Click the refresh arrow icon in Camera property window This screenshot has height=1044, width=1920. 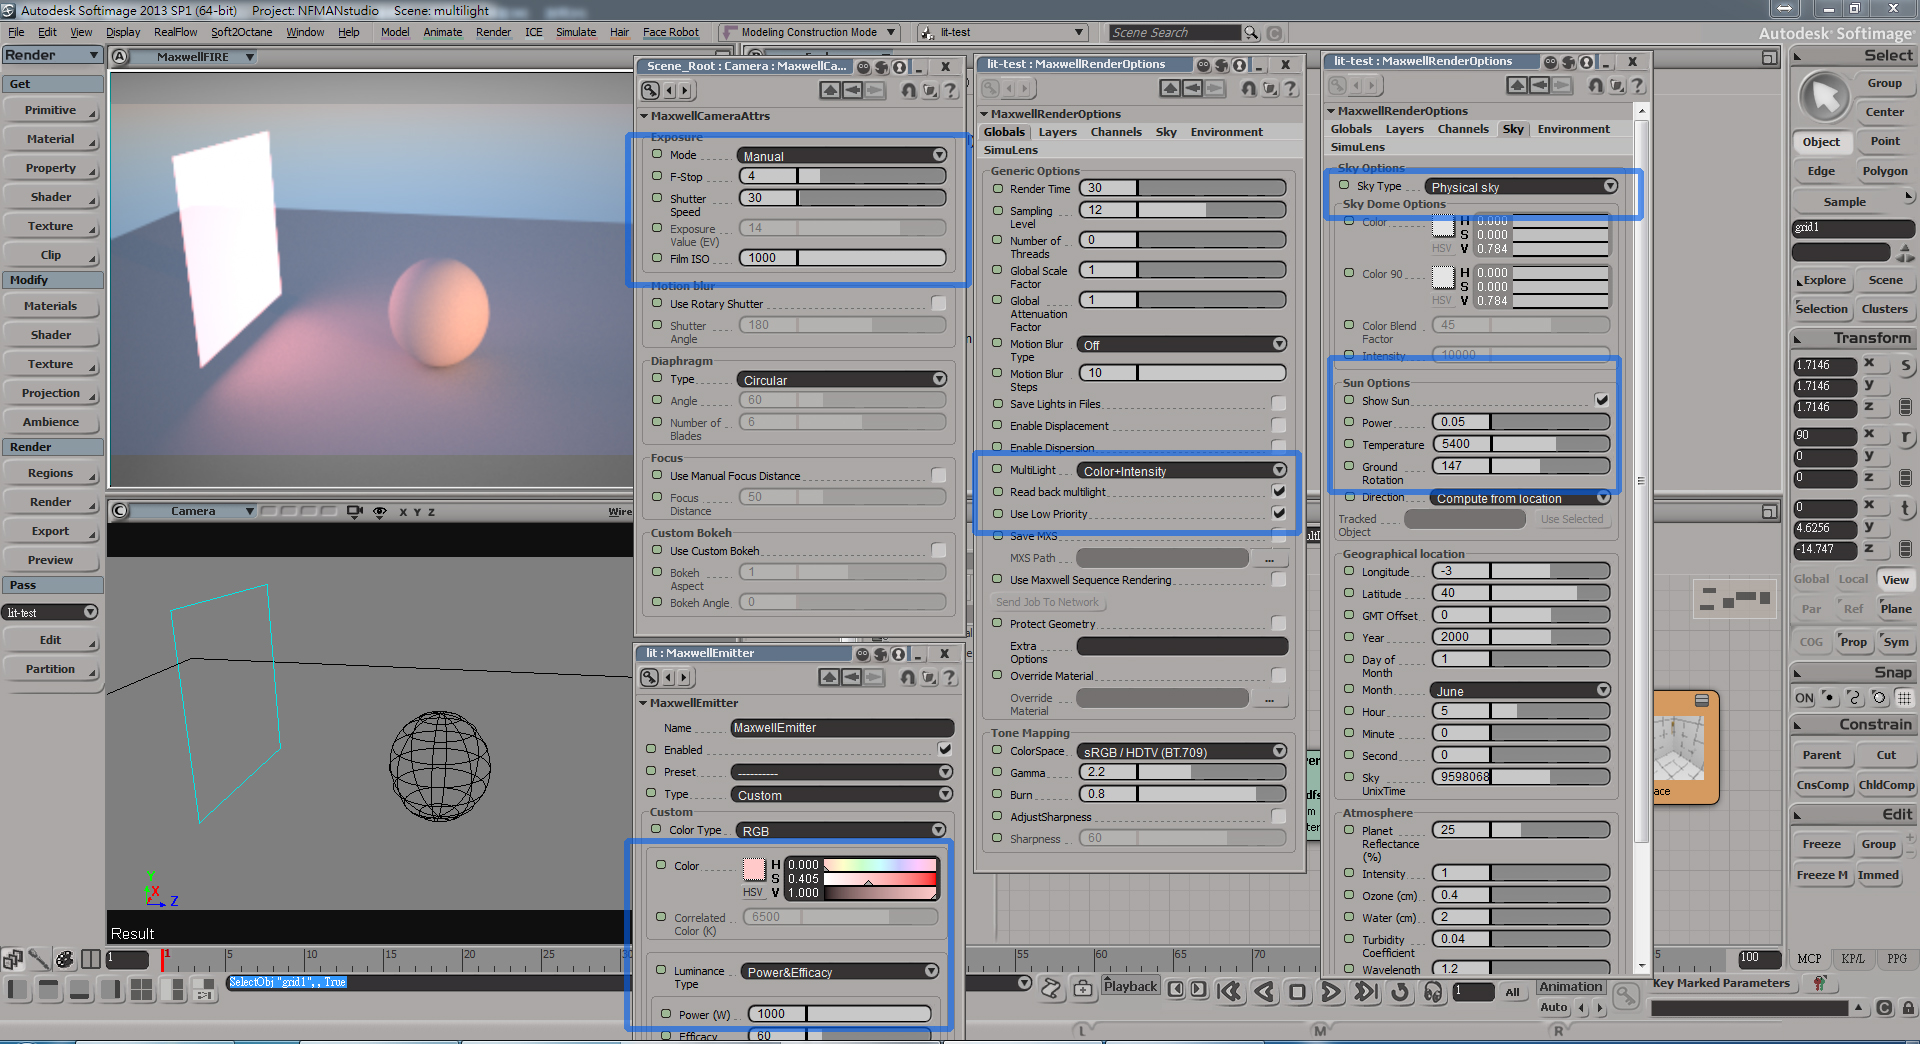coord(908,91)
